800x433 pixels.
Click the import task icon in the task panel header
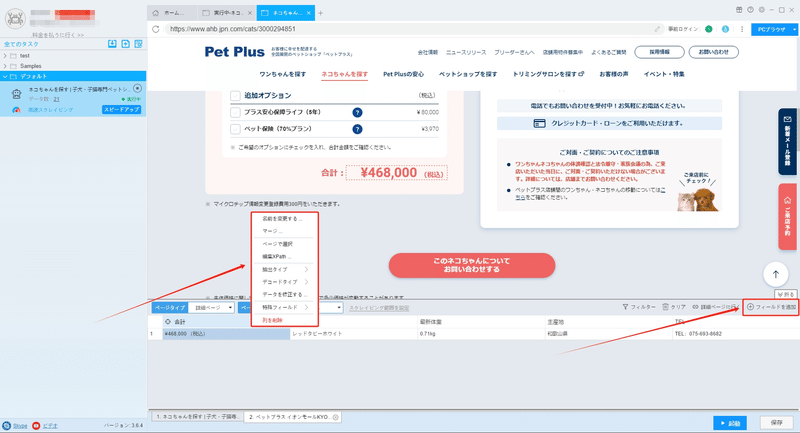(x=112, y=44)
